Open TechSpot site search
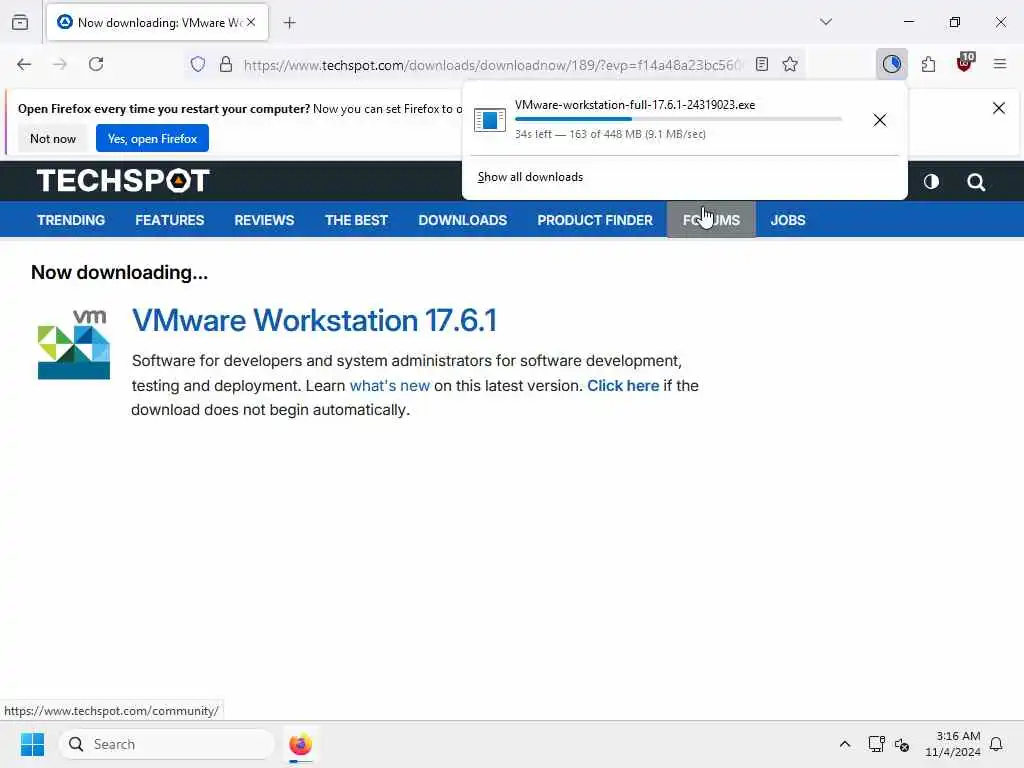The height and width of the screenshot is (768, 1024). pos(976,182)
